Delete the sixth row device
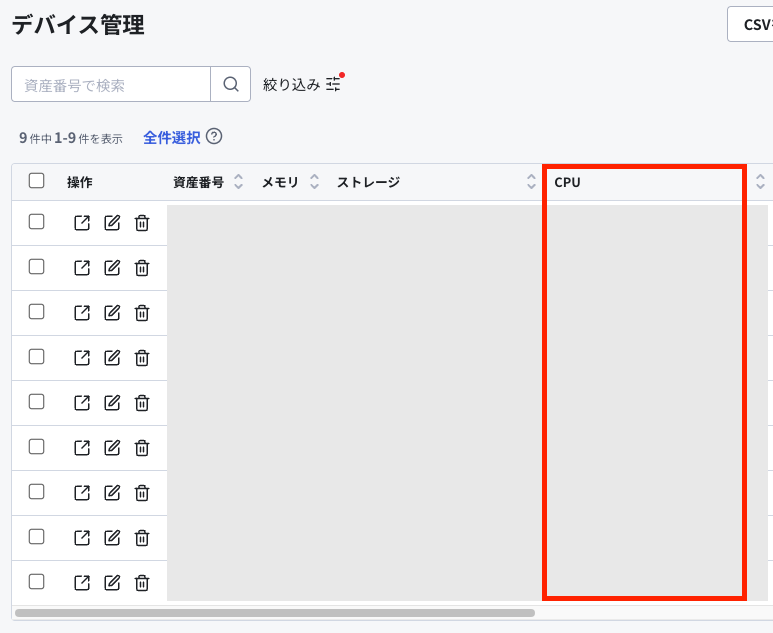The height and width of the screenshot is (633, 773). coord(142,448)
